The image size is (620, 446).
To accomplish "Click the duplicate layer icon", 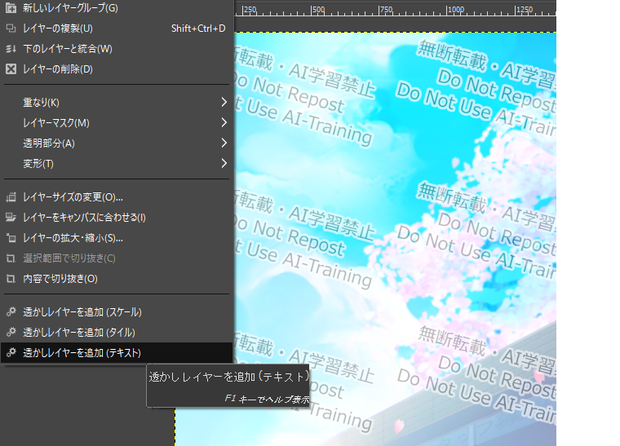I will pos(11,28).
